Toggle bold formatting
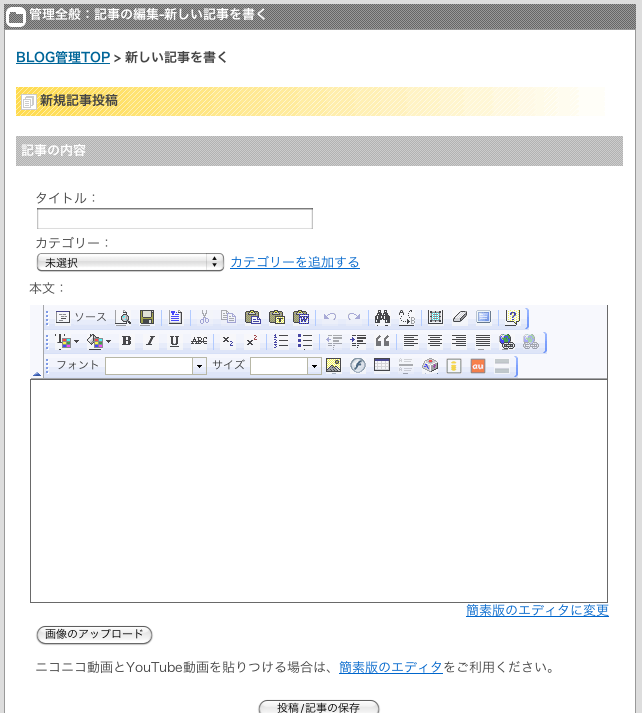The width and height of the screenshot is (642, 713). (x=126, y=341)
